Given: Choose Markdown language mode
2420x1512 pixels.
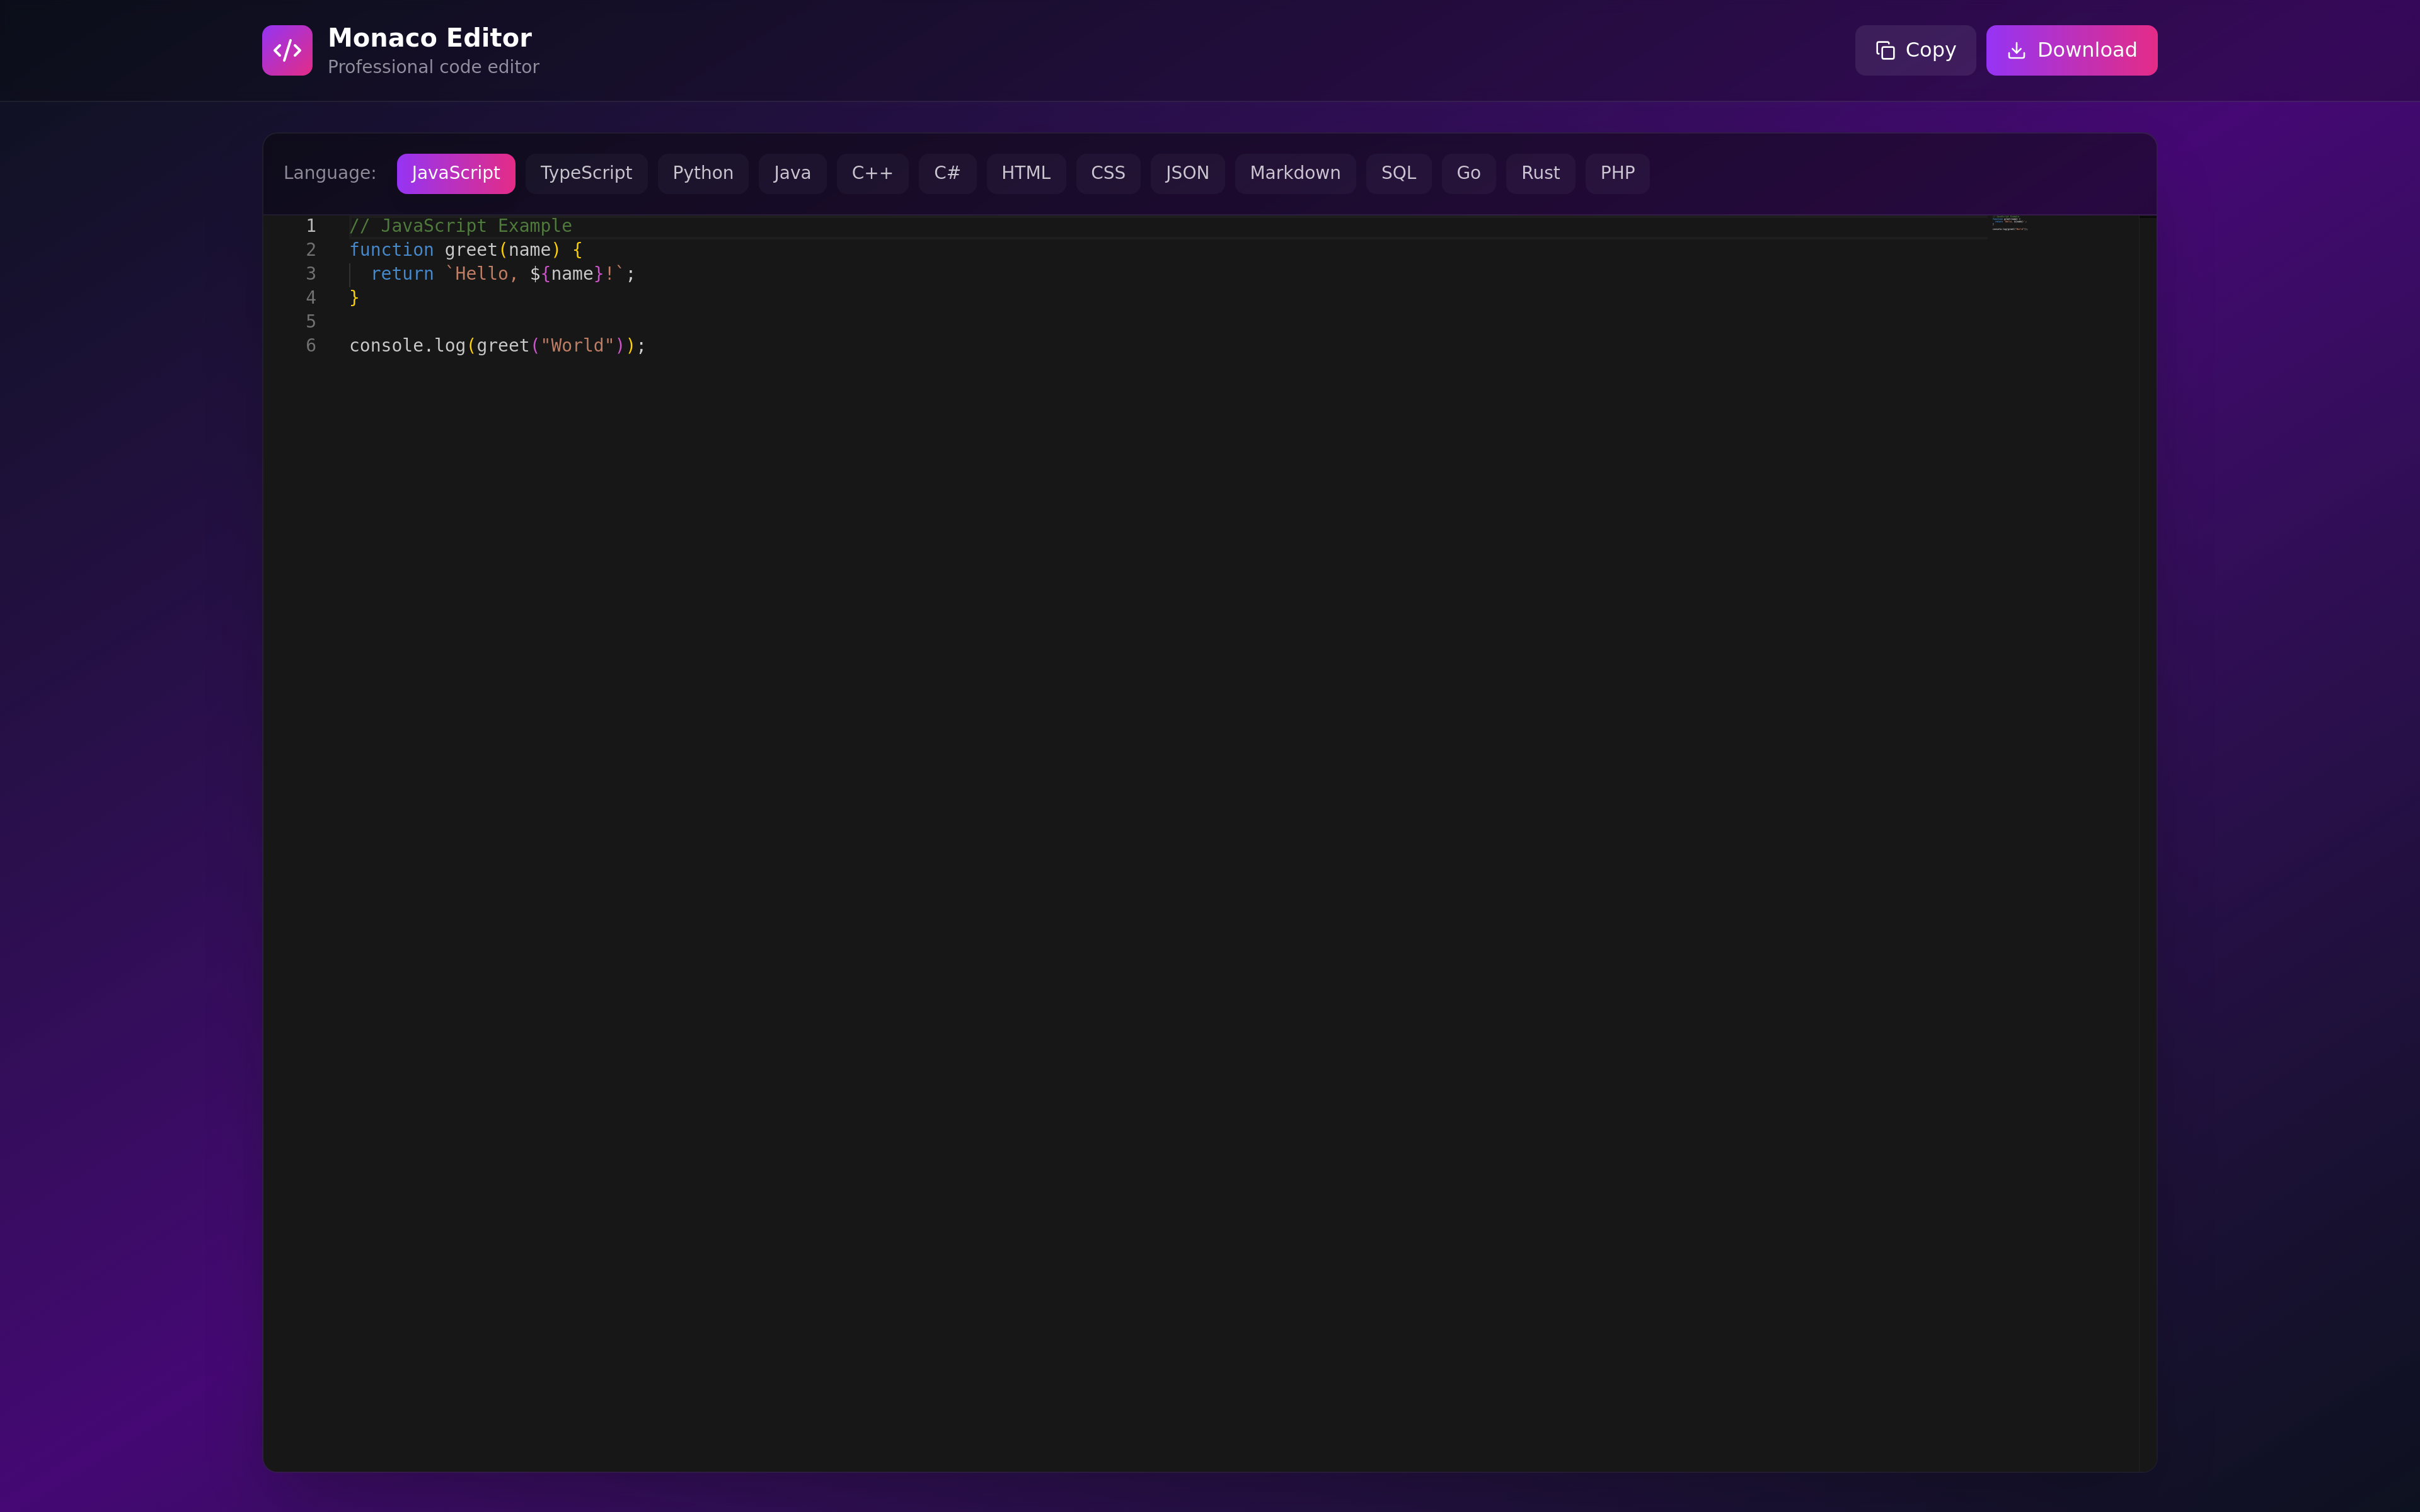Looking at the screenshot, I should pos(1294,173).
